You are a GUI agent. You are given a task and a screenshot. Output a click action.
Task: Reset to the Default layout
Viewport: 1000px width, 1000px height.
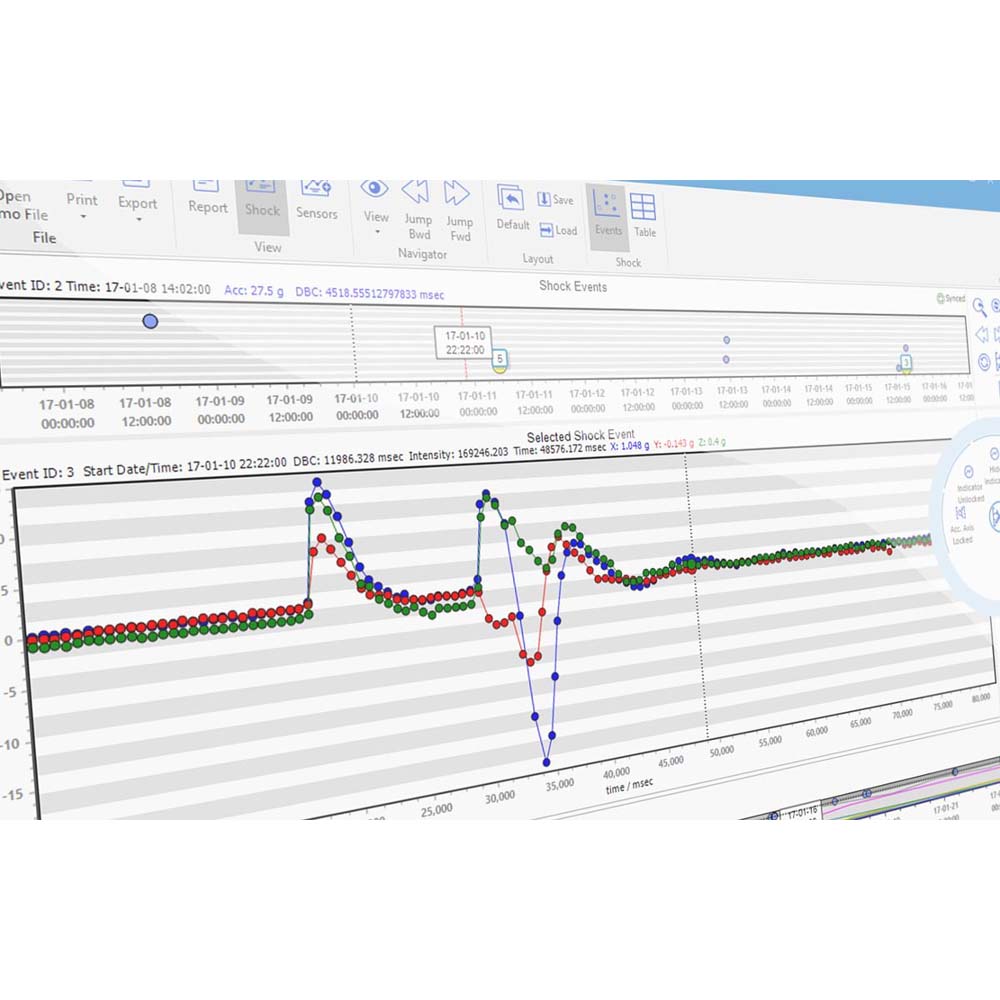512,208
